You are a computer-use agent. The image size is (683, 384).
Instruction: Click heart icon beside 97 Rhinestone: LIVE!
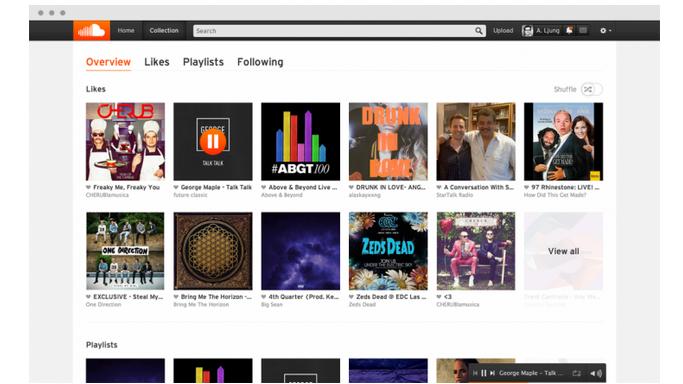[x=527, y=187]
